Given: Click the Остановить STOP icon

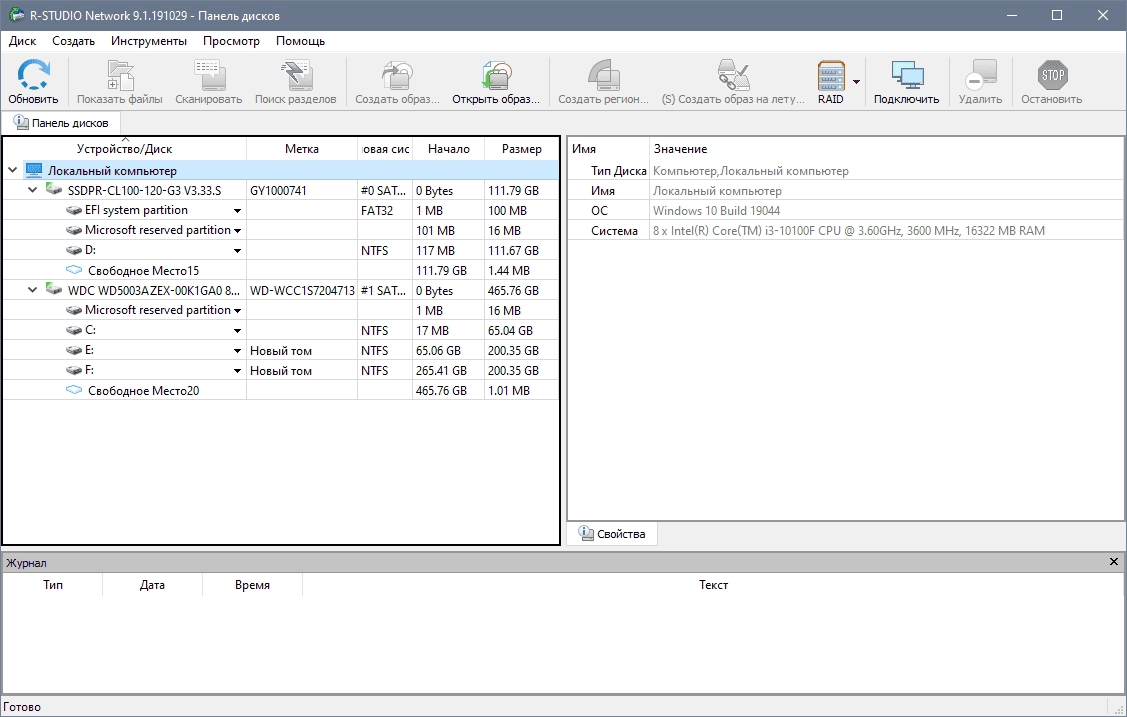Looking at the screenshot, I should (1052, 75).
